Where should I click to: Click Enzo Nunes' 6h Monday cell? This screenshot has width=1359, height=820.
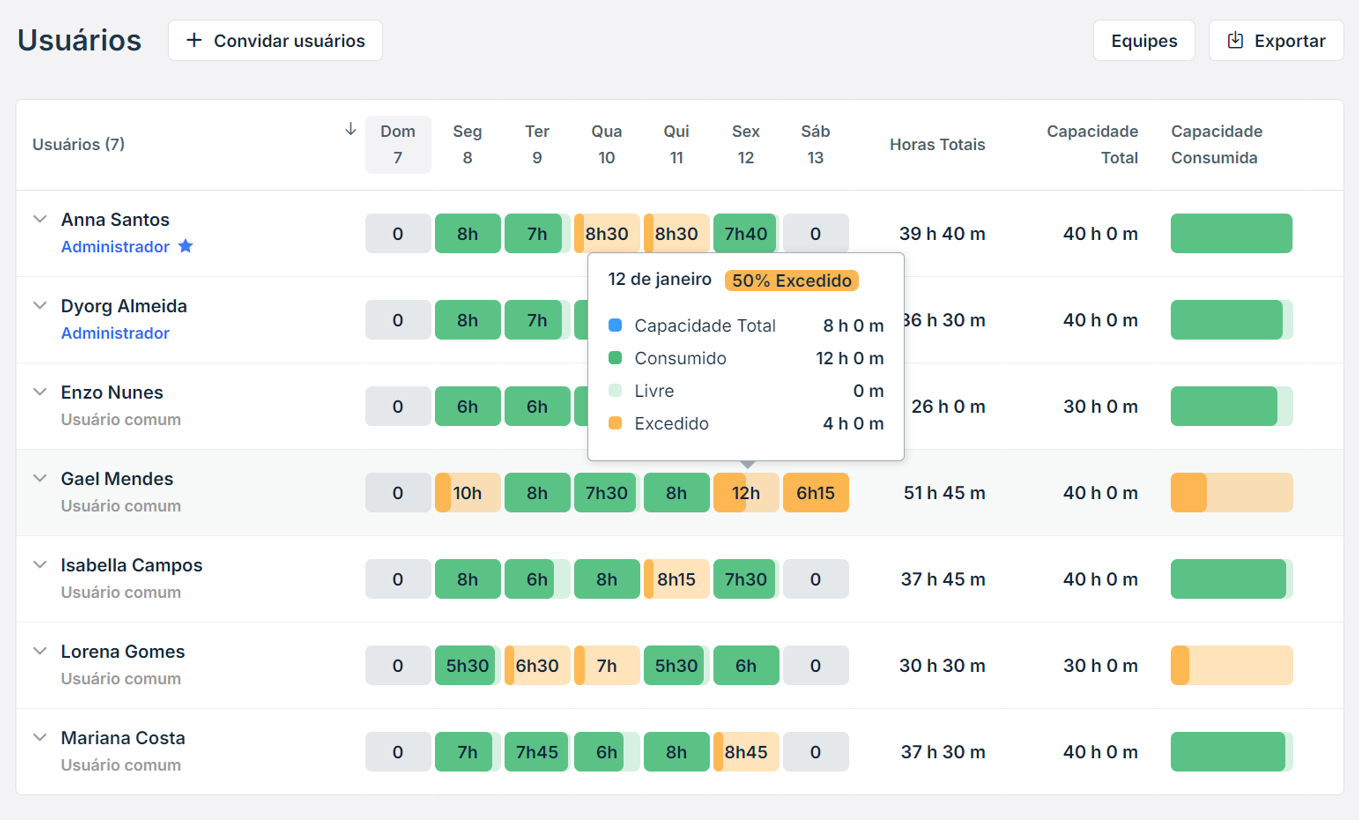click(467, 406)
